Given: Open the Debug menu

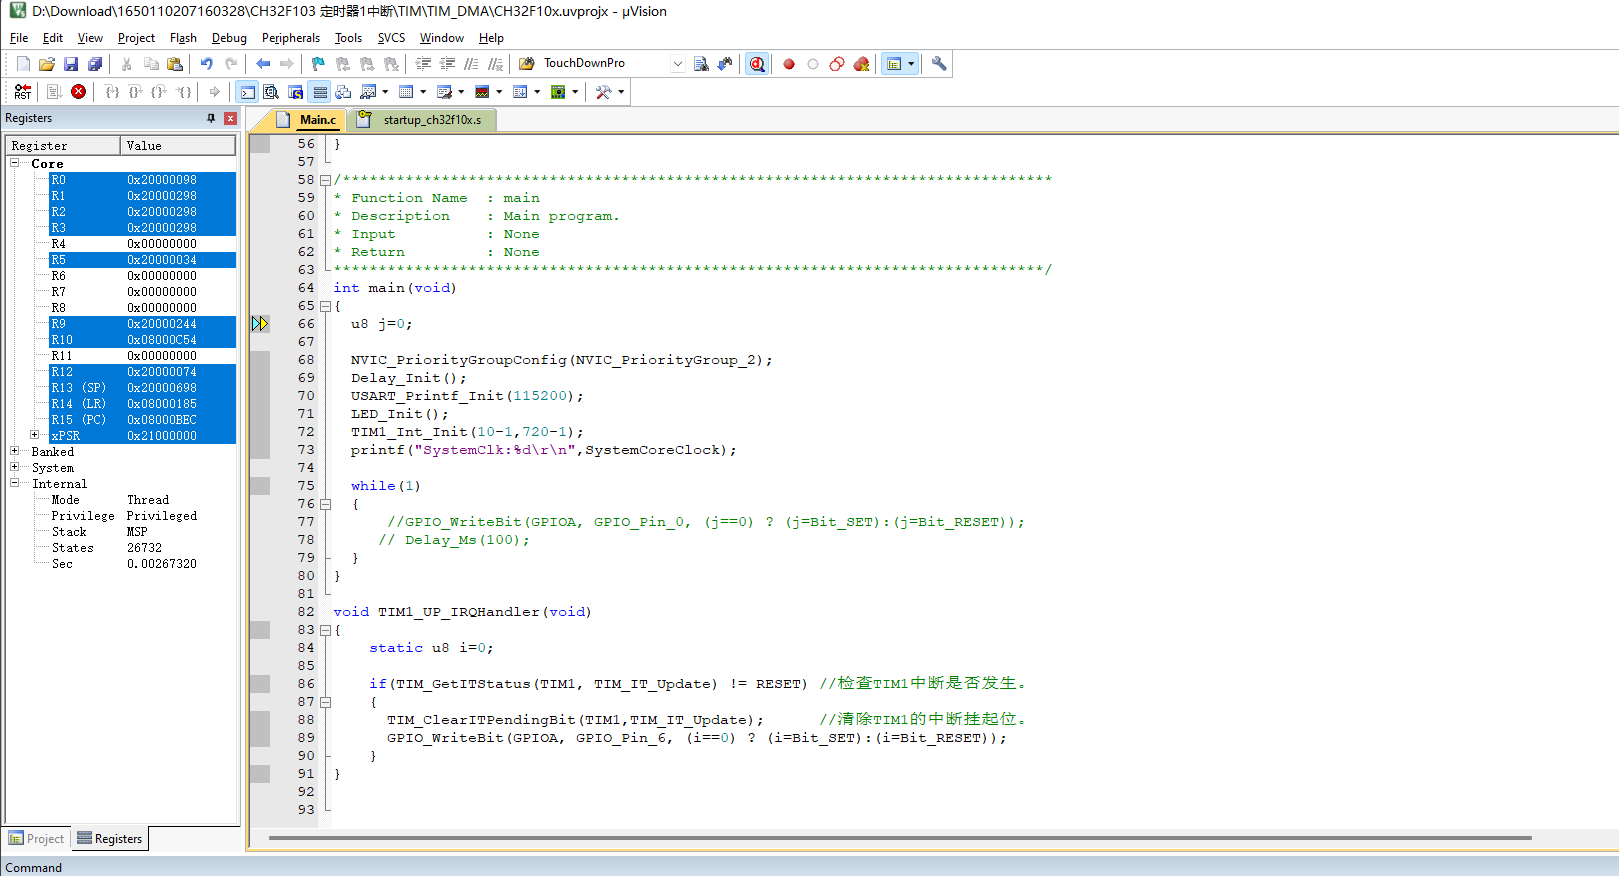Looking at the screenshot, I should tap(229, 38).
